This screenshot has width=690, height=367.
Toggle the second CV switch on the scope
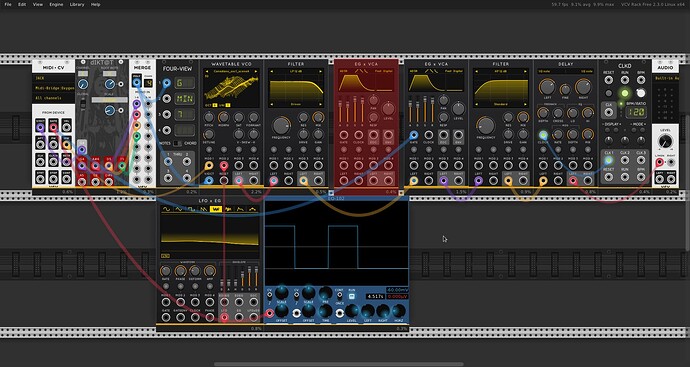[297, 297]
